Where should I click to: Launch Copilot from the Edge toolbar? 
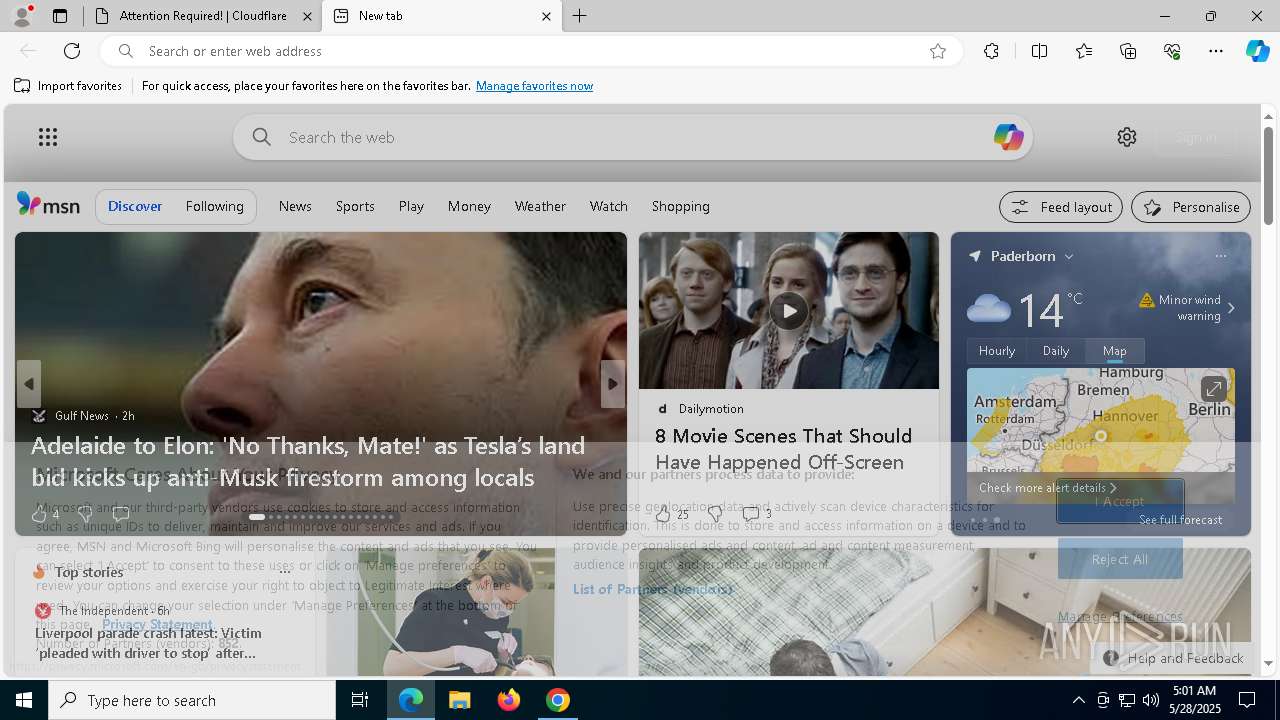1257,51
